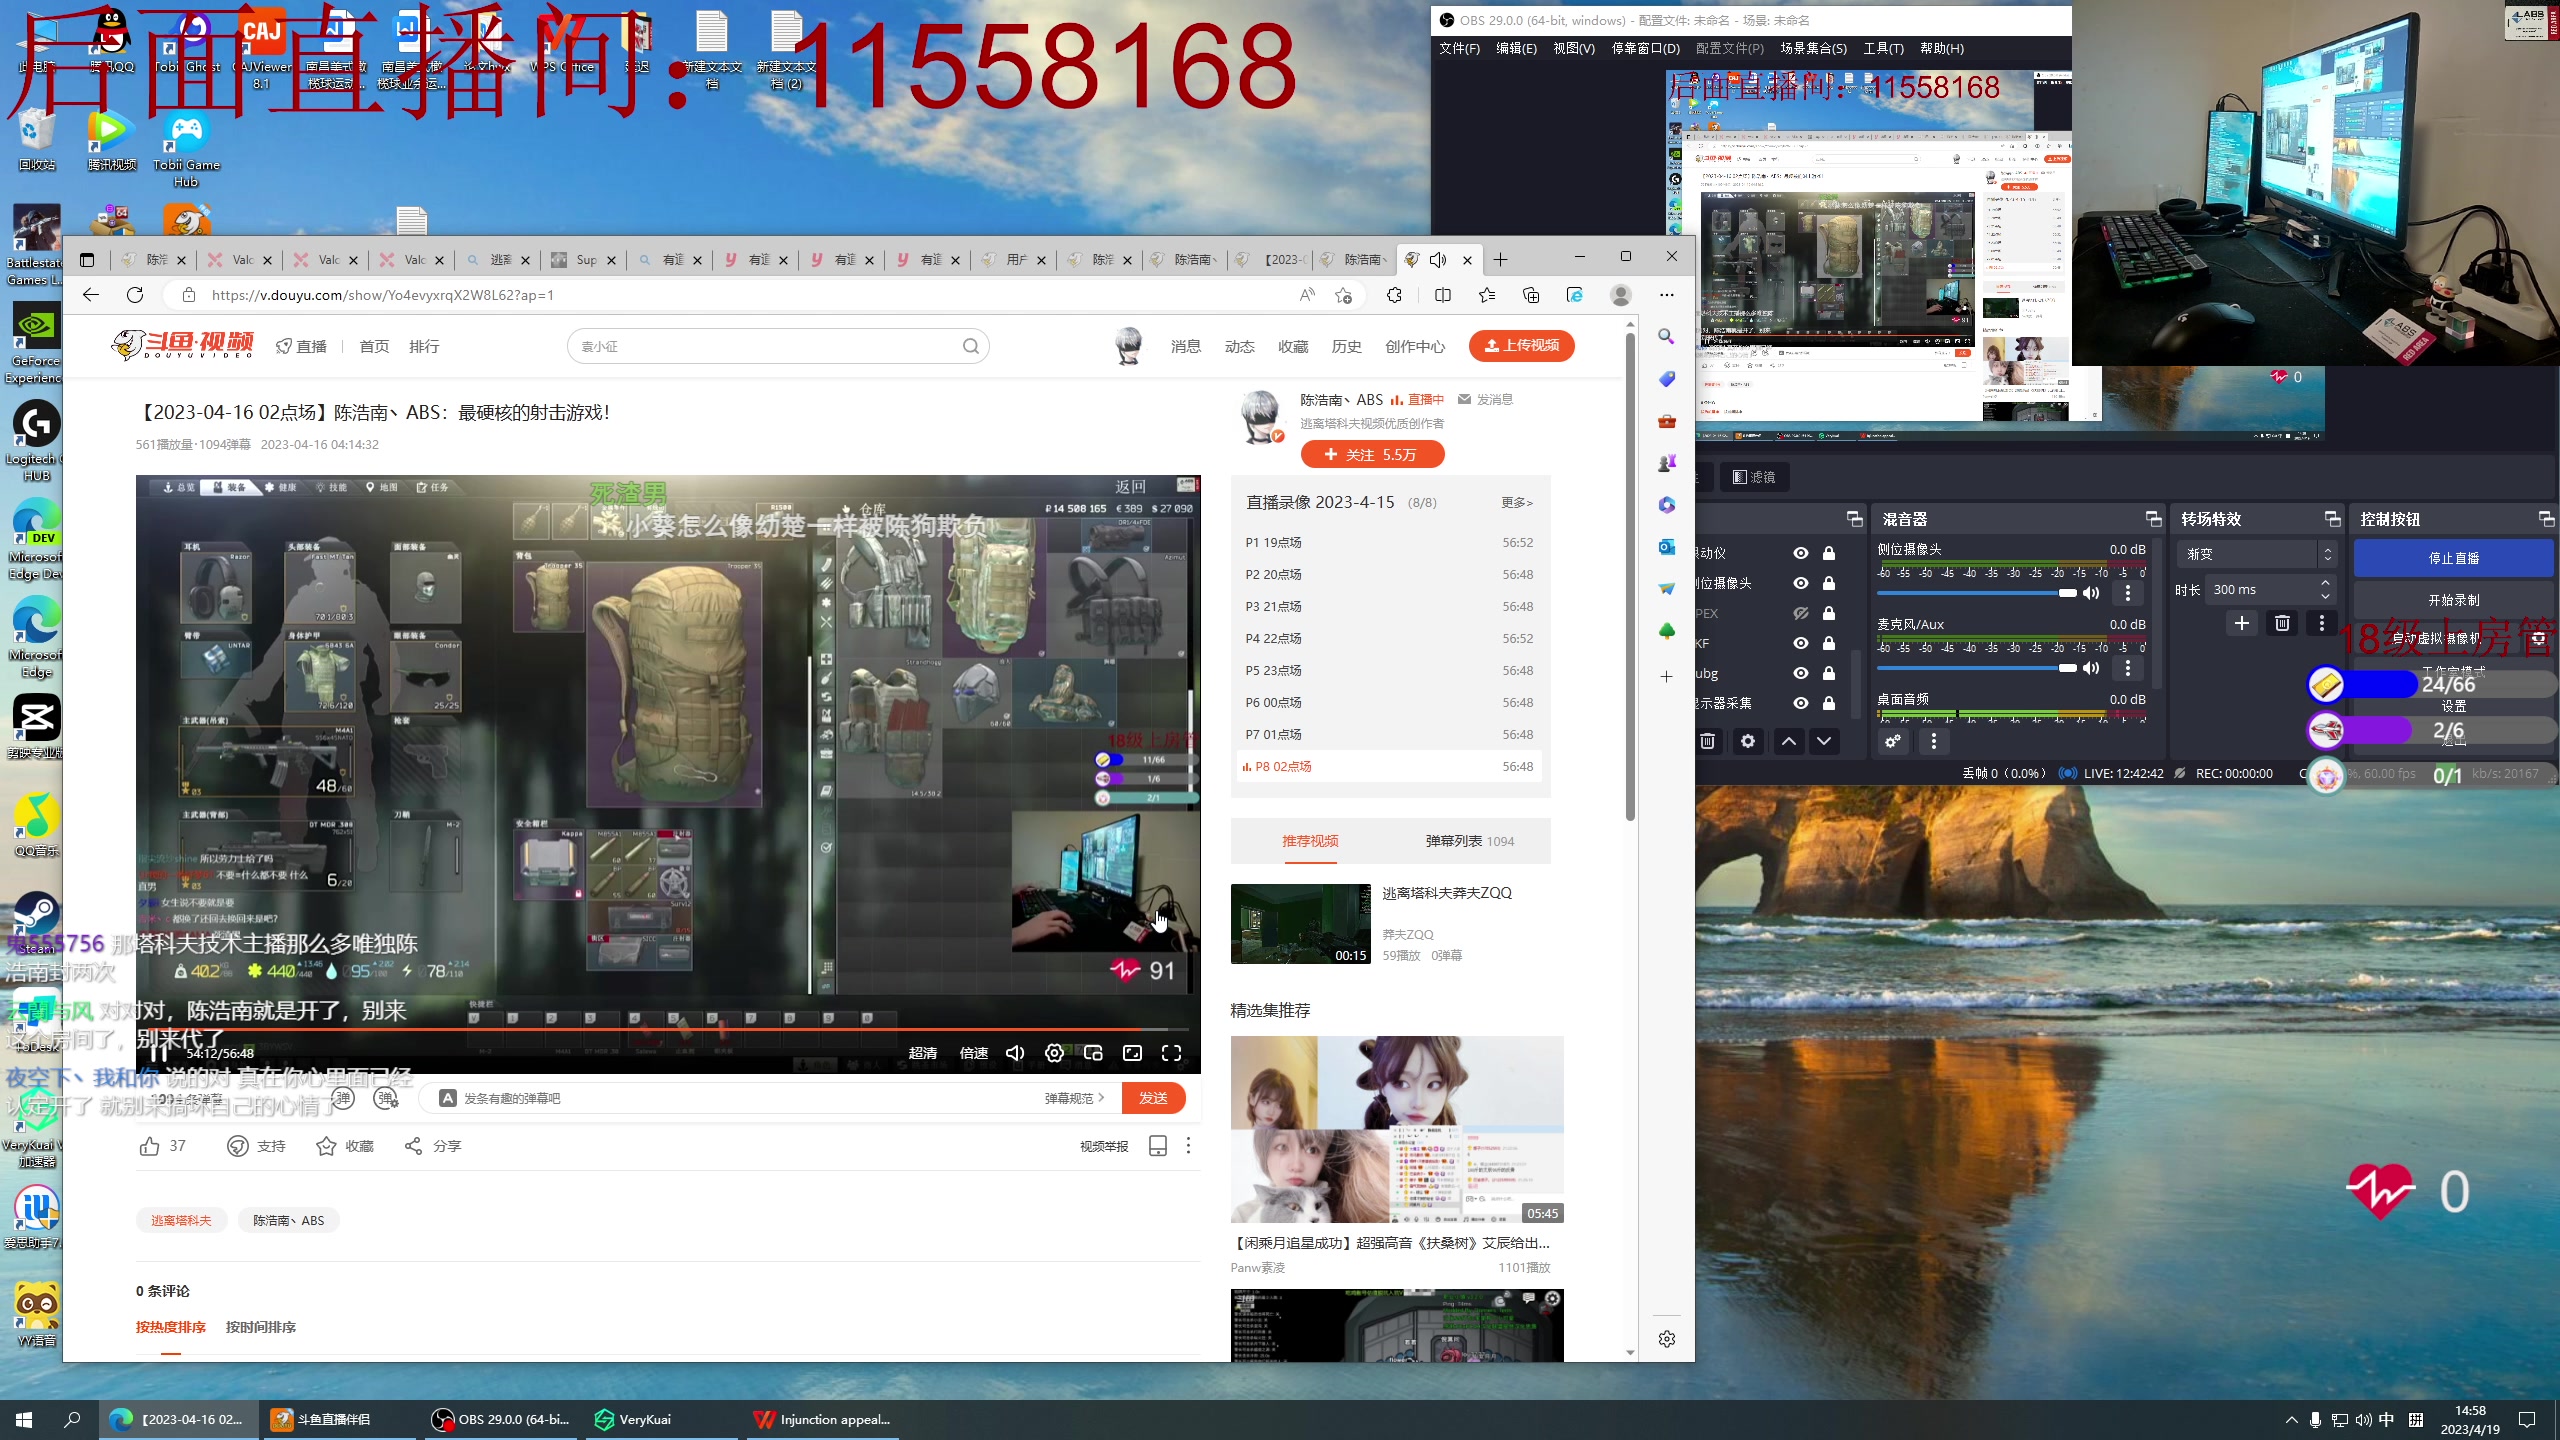2560x1440 pixels.
Task: Switch video player to web fullscreen
Action: click(x=1132, y=1053)
